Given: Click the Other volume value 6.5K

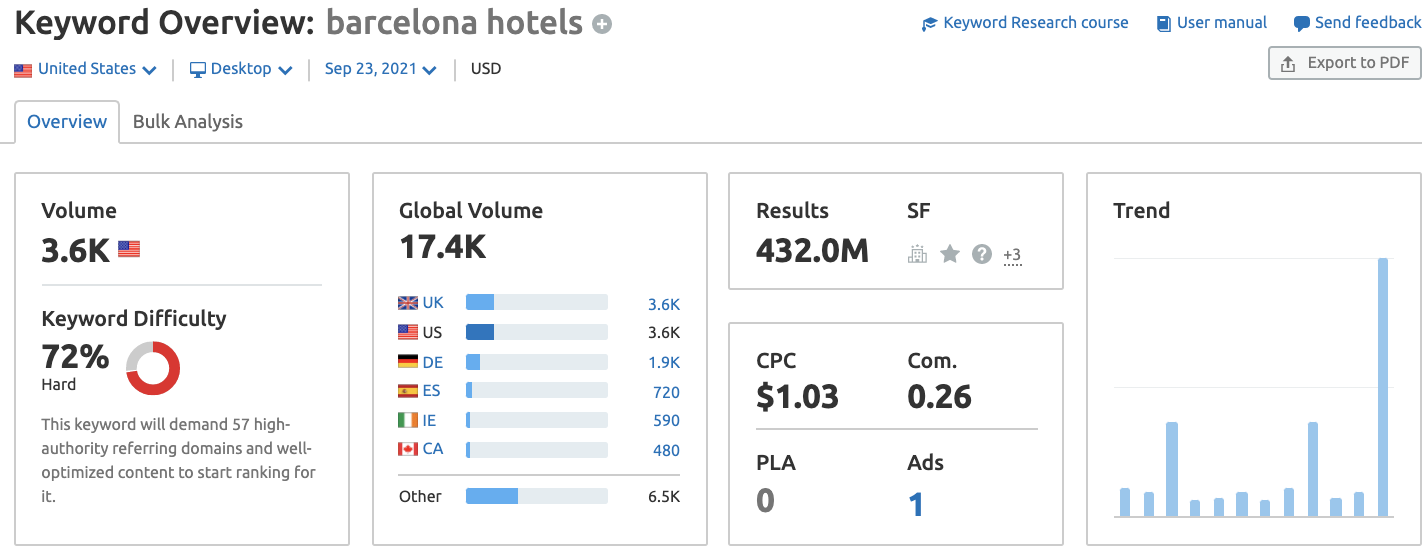Looking at the screenshot, I should point(664,497).
